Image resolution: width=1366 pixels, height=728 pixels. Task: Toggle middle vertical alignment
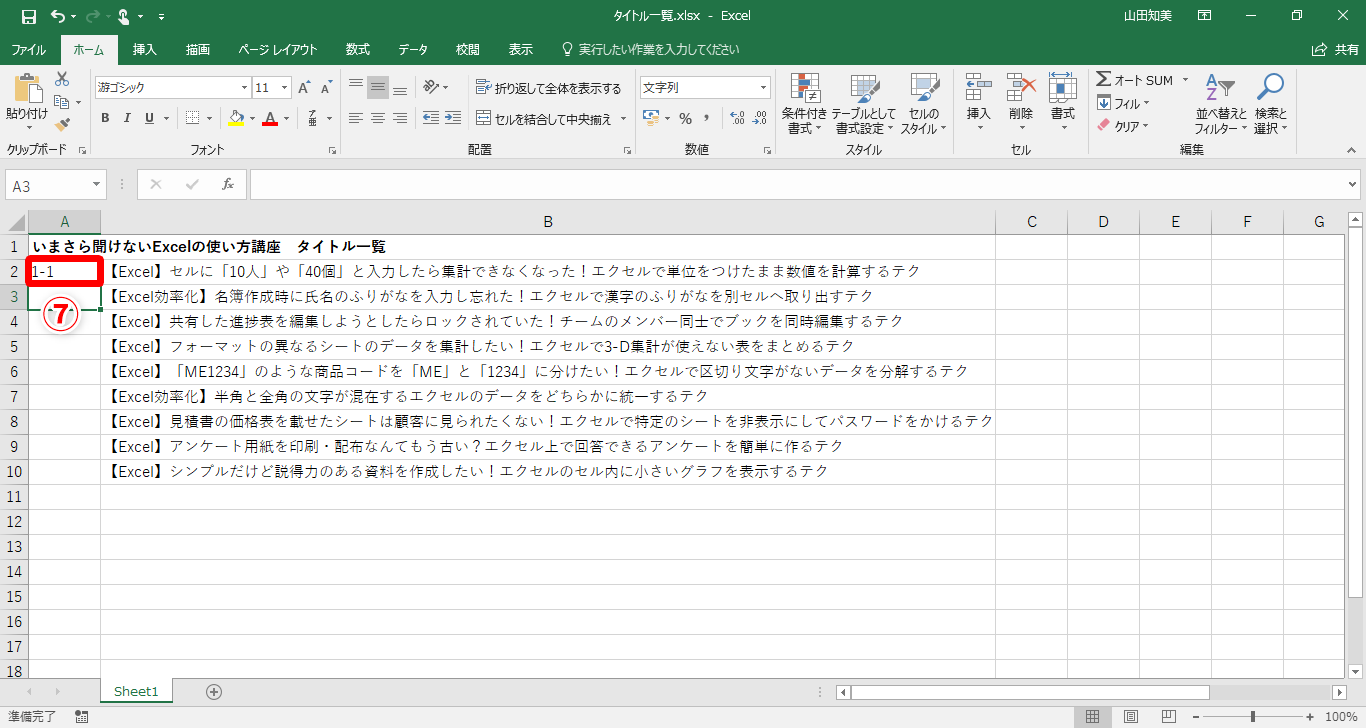point(378,88)
